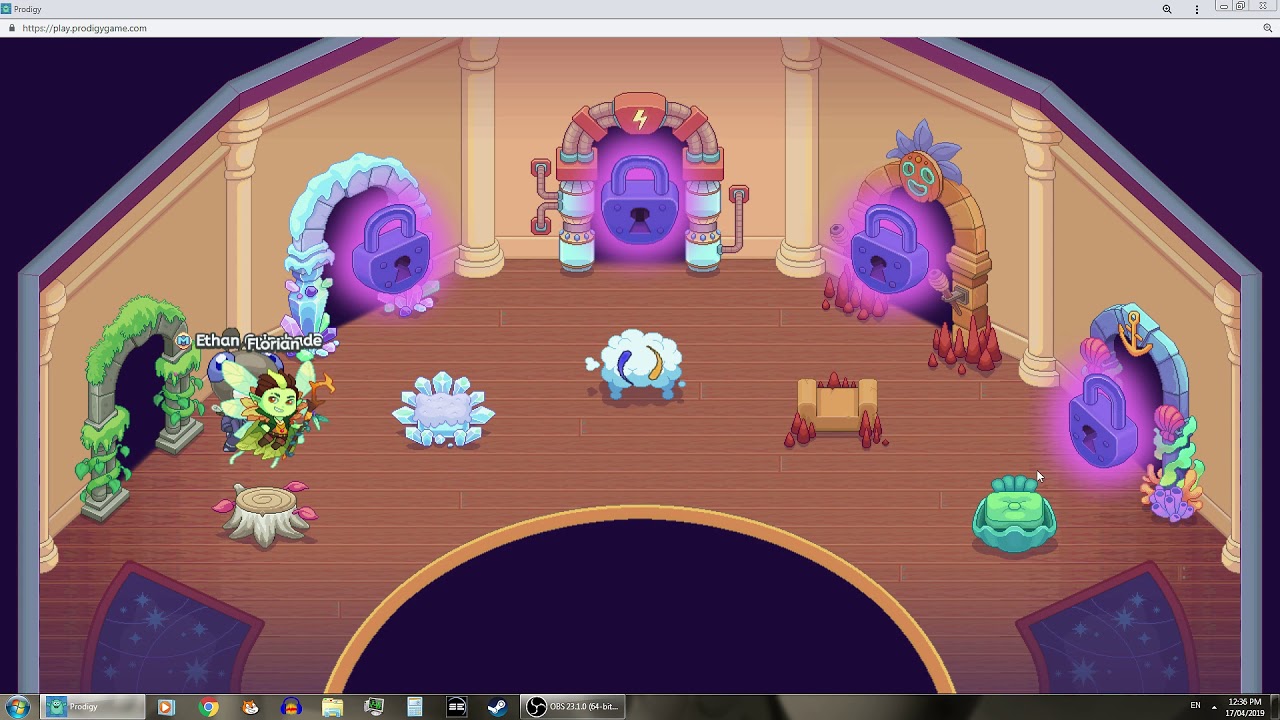Click the zoom magnifier in the title bar

(1166, 9)
